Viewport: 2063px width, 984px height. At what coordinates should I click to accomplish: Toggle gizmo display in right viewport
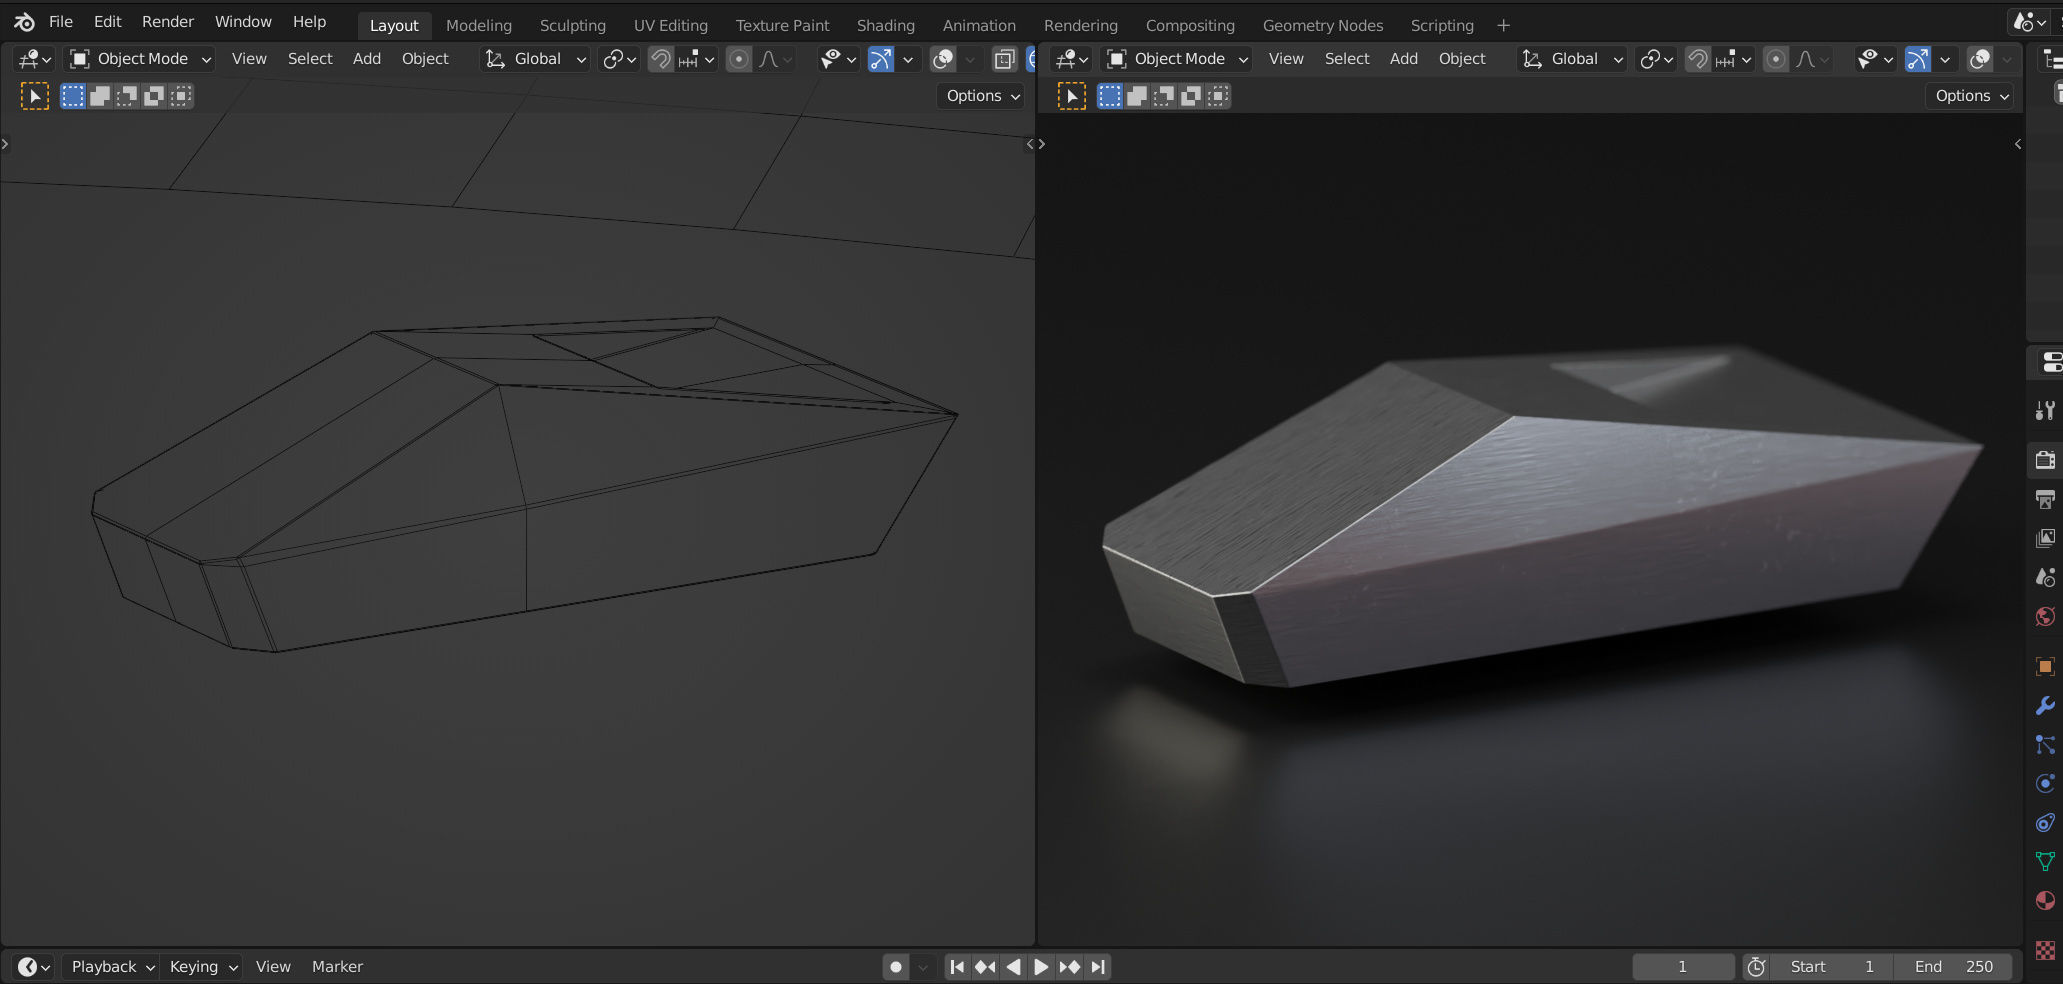1918,59
